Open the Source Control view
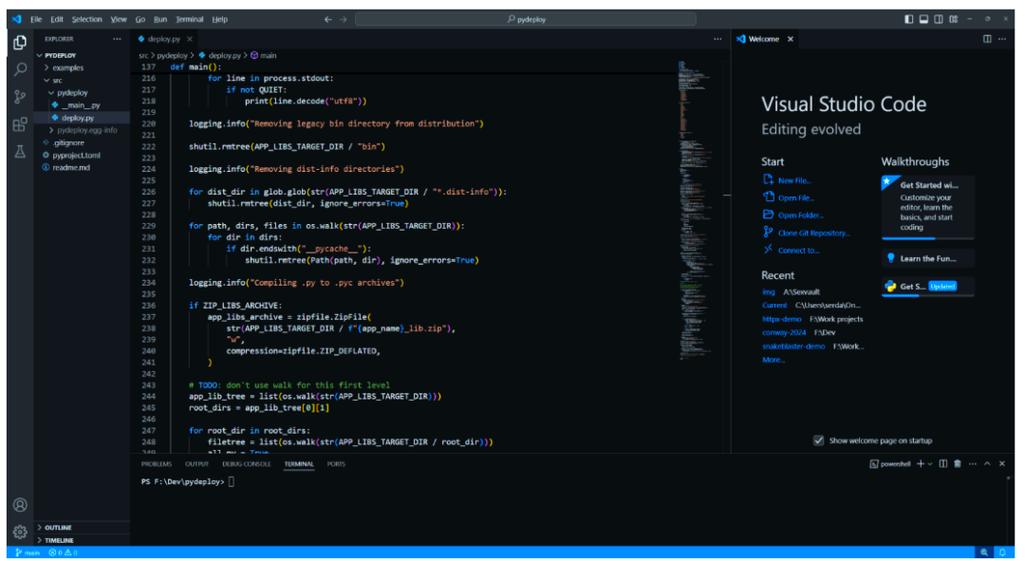The image size is (1025, 561). point(19,97)
